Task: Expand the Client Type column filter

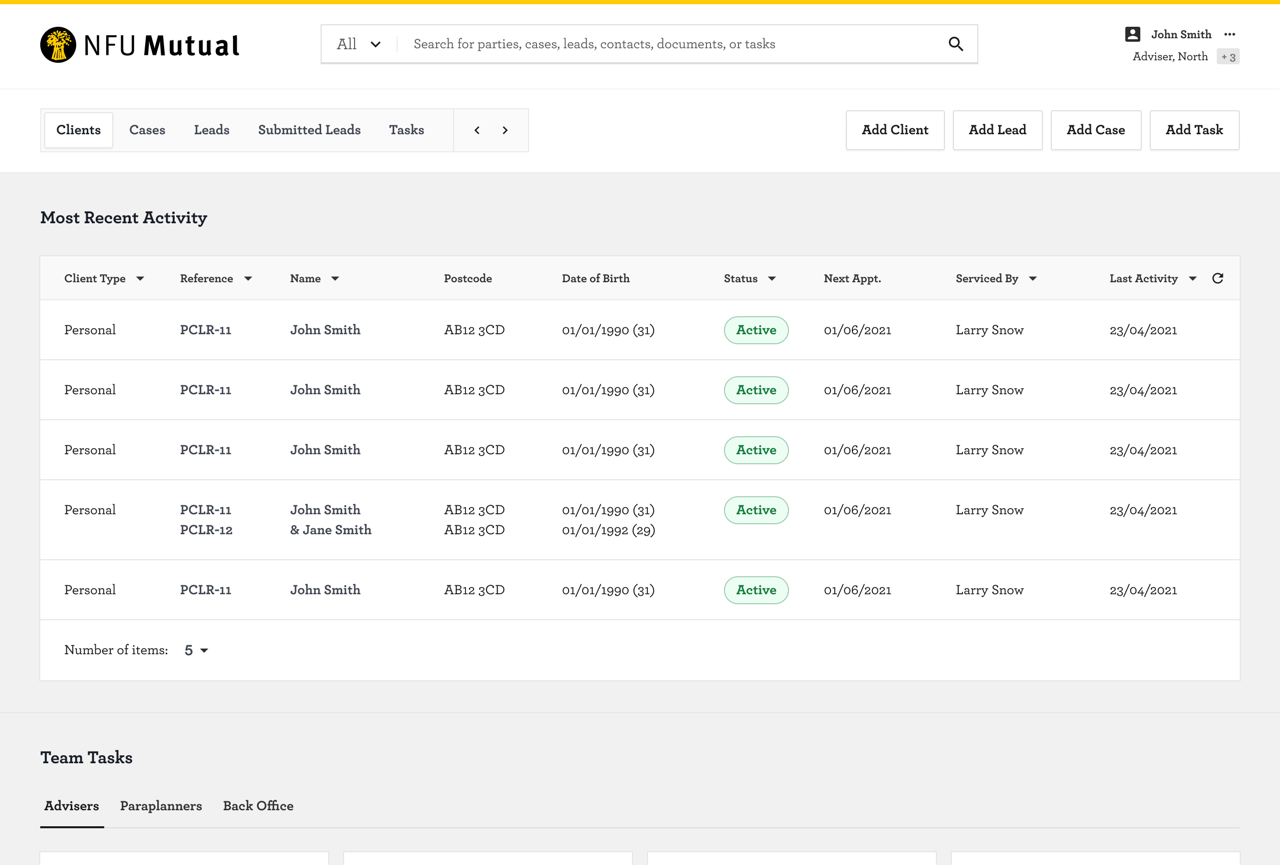Action: coord(140,279)
